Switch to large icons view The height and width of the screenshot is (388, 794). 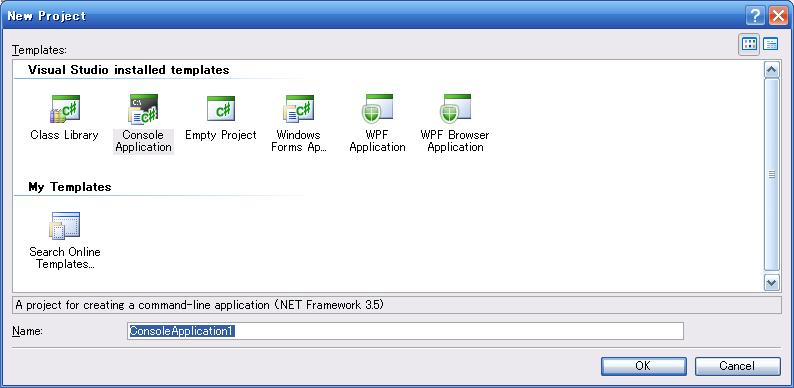click(749, 44)
